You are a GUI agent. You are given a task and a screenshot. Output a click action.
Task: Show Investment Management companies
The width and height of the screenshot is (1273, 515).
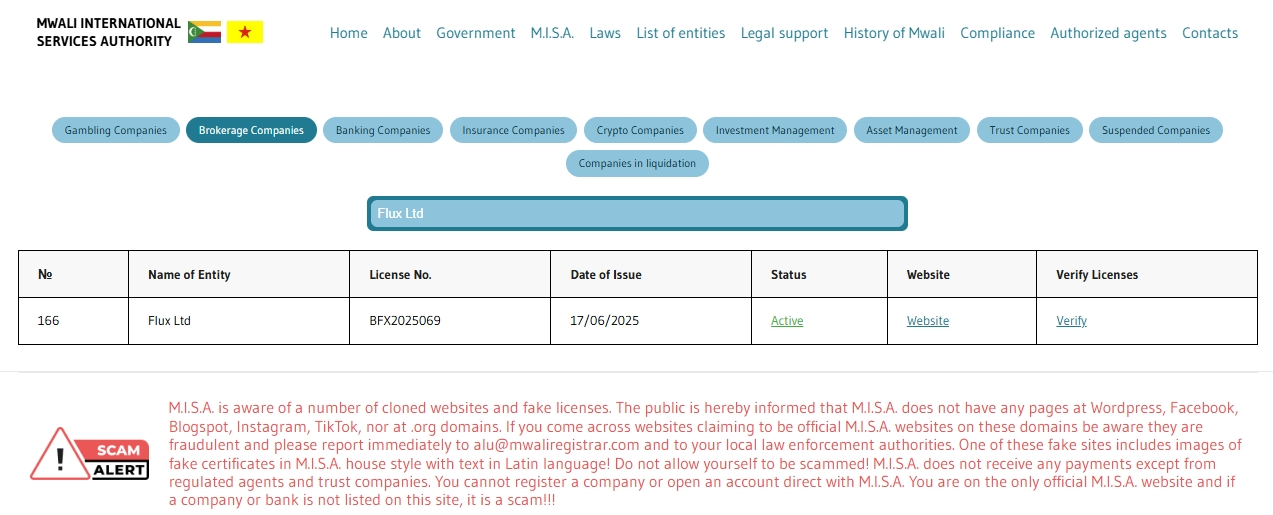tap(775, 130)
